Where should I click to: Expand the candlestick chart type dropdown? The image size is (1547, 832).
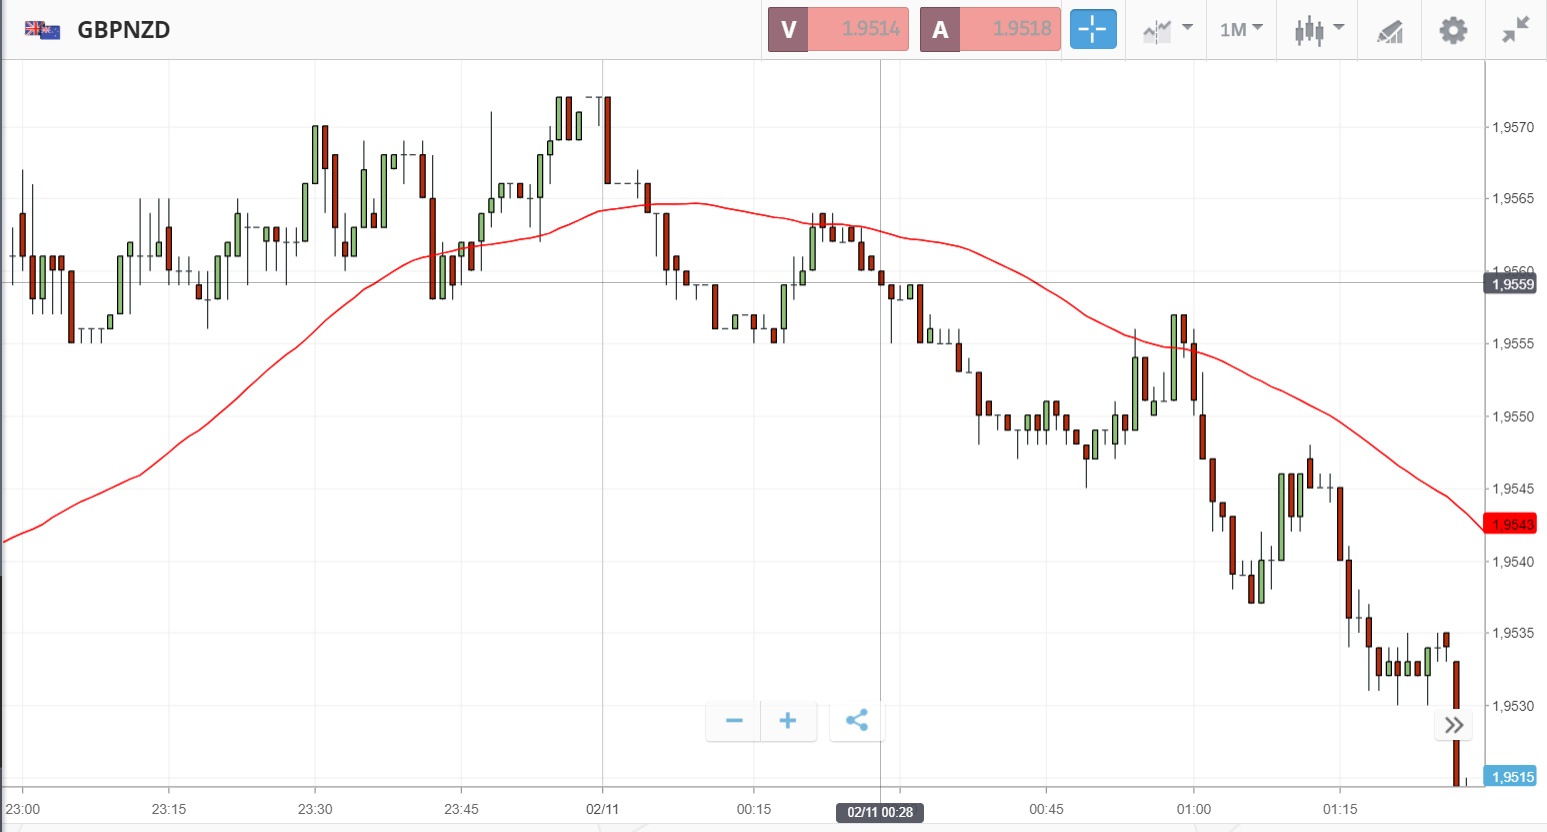coord(1319,29)
